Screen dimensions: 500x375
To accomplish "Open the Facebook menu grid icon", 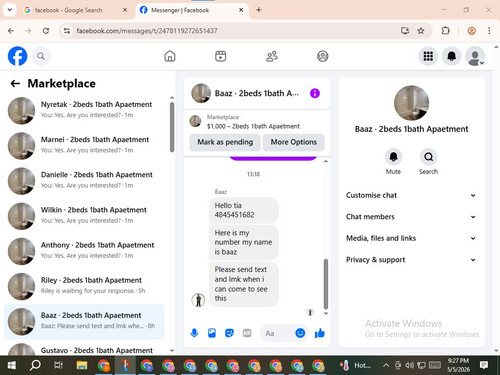I will [428, 56].
